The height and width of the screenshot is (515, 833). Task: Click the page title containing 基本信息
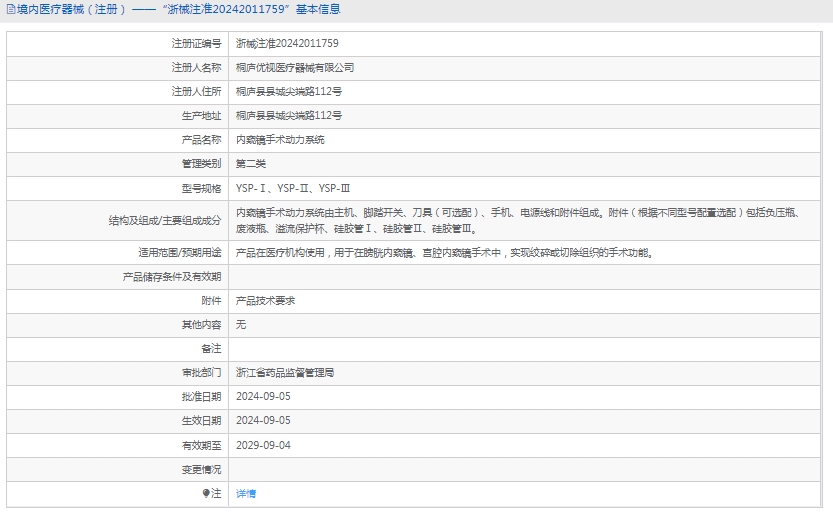178,10
